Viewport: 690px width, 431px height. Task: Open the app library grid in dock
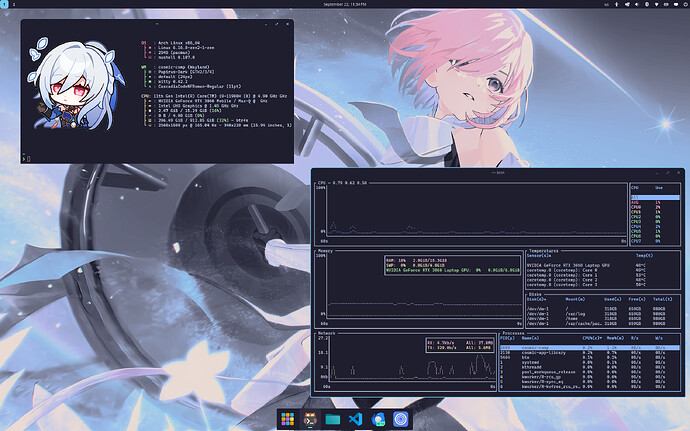coord(287,419)
